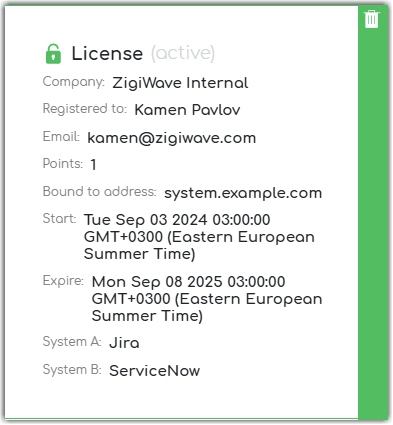
Task: Click the Registered to field label
Action: click(85, 109)
